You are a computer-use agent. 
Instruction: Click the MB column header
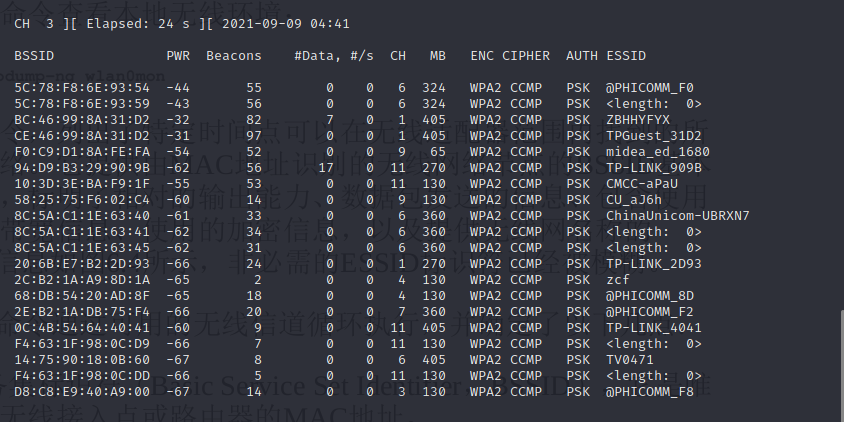point(438,56)
